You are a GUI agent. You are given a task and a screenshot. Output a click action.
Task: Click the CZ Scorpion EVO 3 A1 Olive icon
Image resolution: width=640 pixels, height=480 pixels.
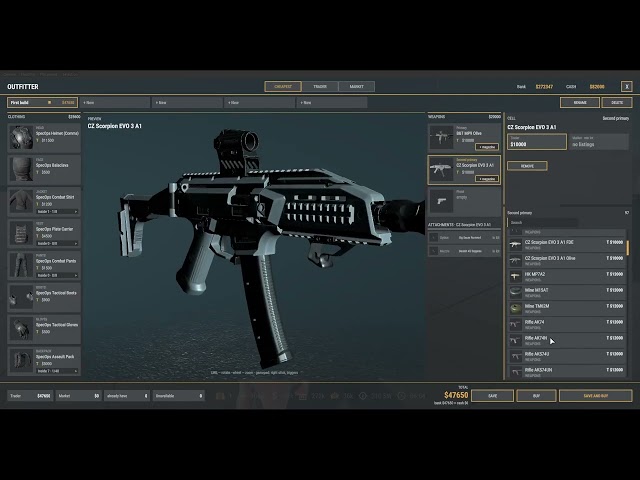[x=516, y=260]
